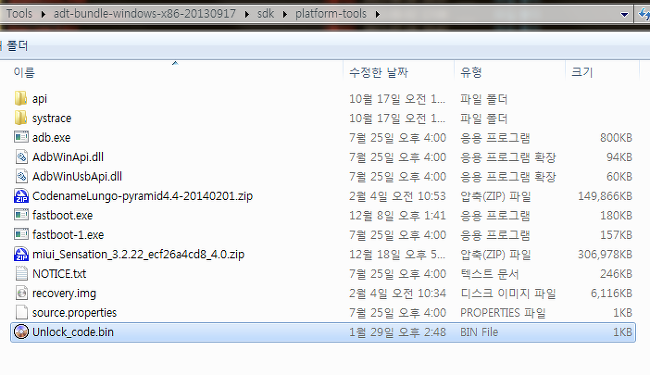Click the 157KB size of fastboot-1.exe
Viewport: 650px width, 375px height.
pos(616,235)
